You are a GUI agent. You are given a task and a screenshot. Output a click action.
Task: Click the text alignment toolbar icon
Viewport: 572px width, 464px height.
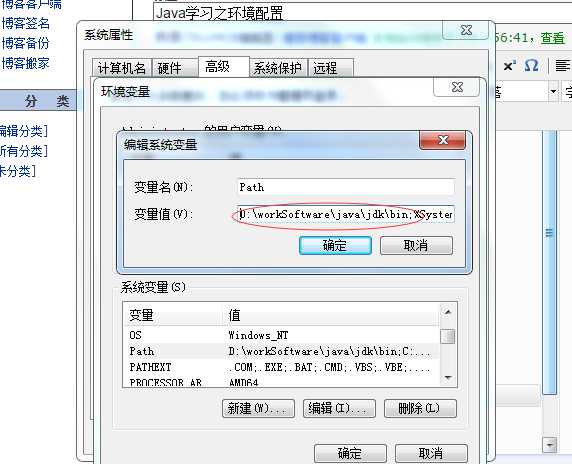pos(562,66)
